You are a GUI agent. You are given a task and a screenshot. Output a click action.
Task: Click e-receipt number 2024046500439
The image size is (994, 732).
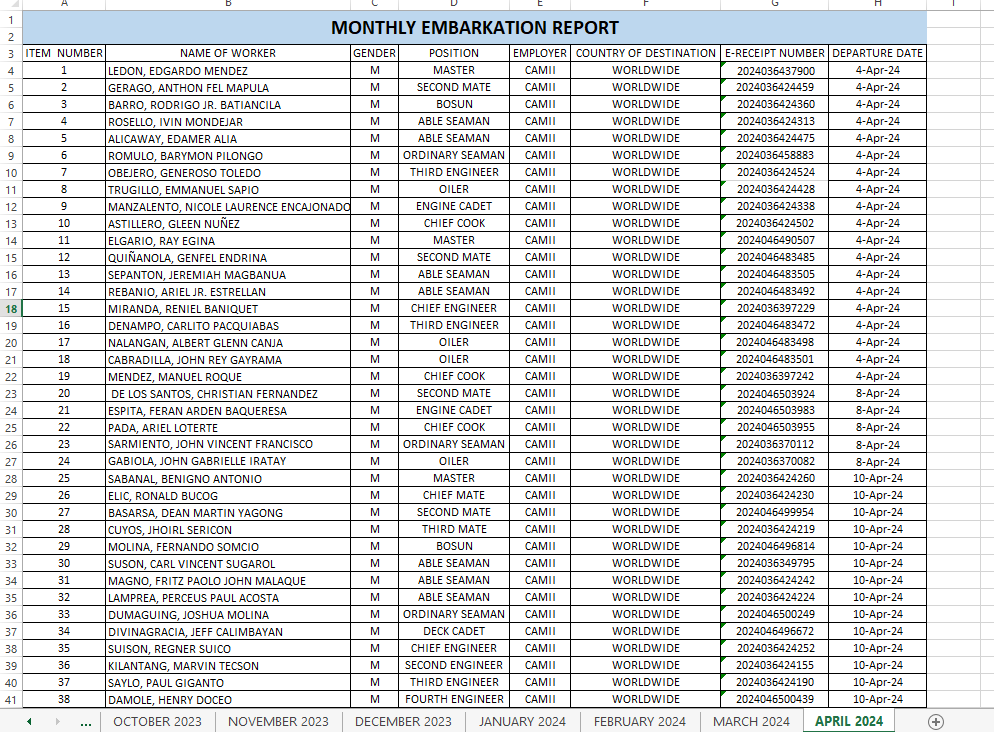pos(775,700)
